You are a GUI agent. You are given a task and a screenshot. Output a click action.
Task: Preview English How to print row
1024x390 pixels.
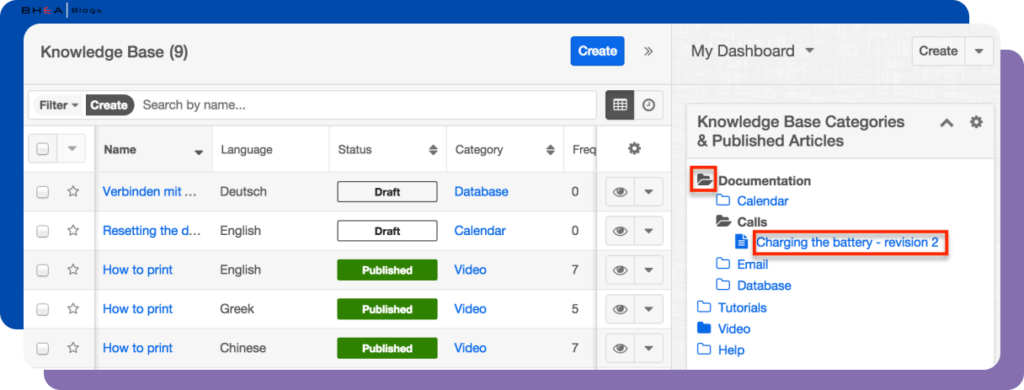pyautogui.click(x=620, y=270)
